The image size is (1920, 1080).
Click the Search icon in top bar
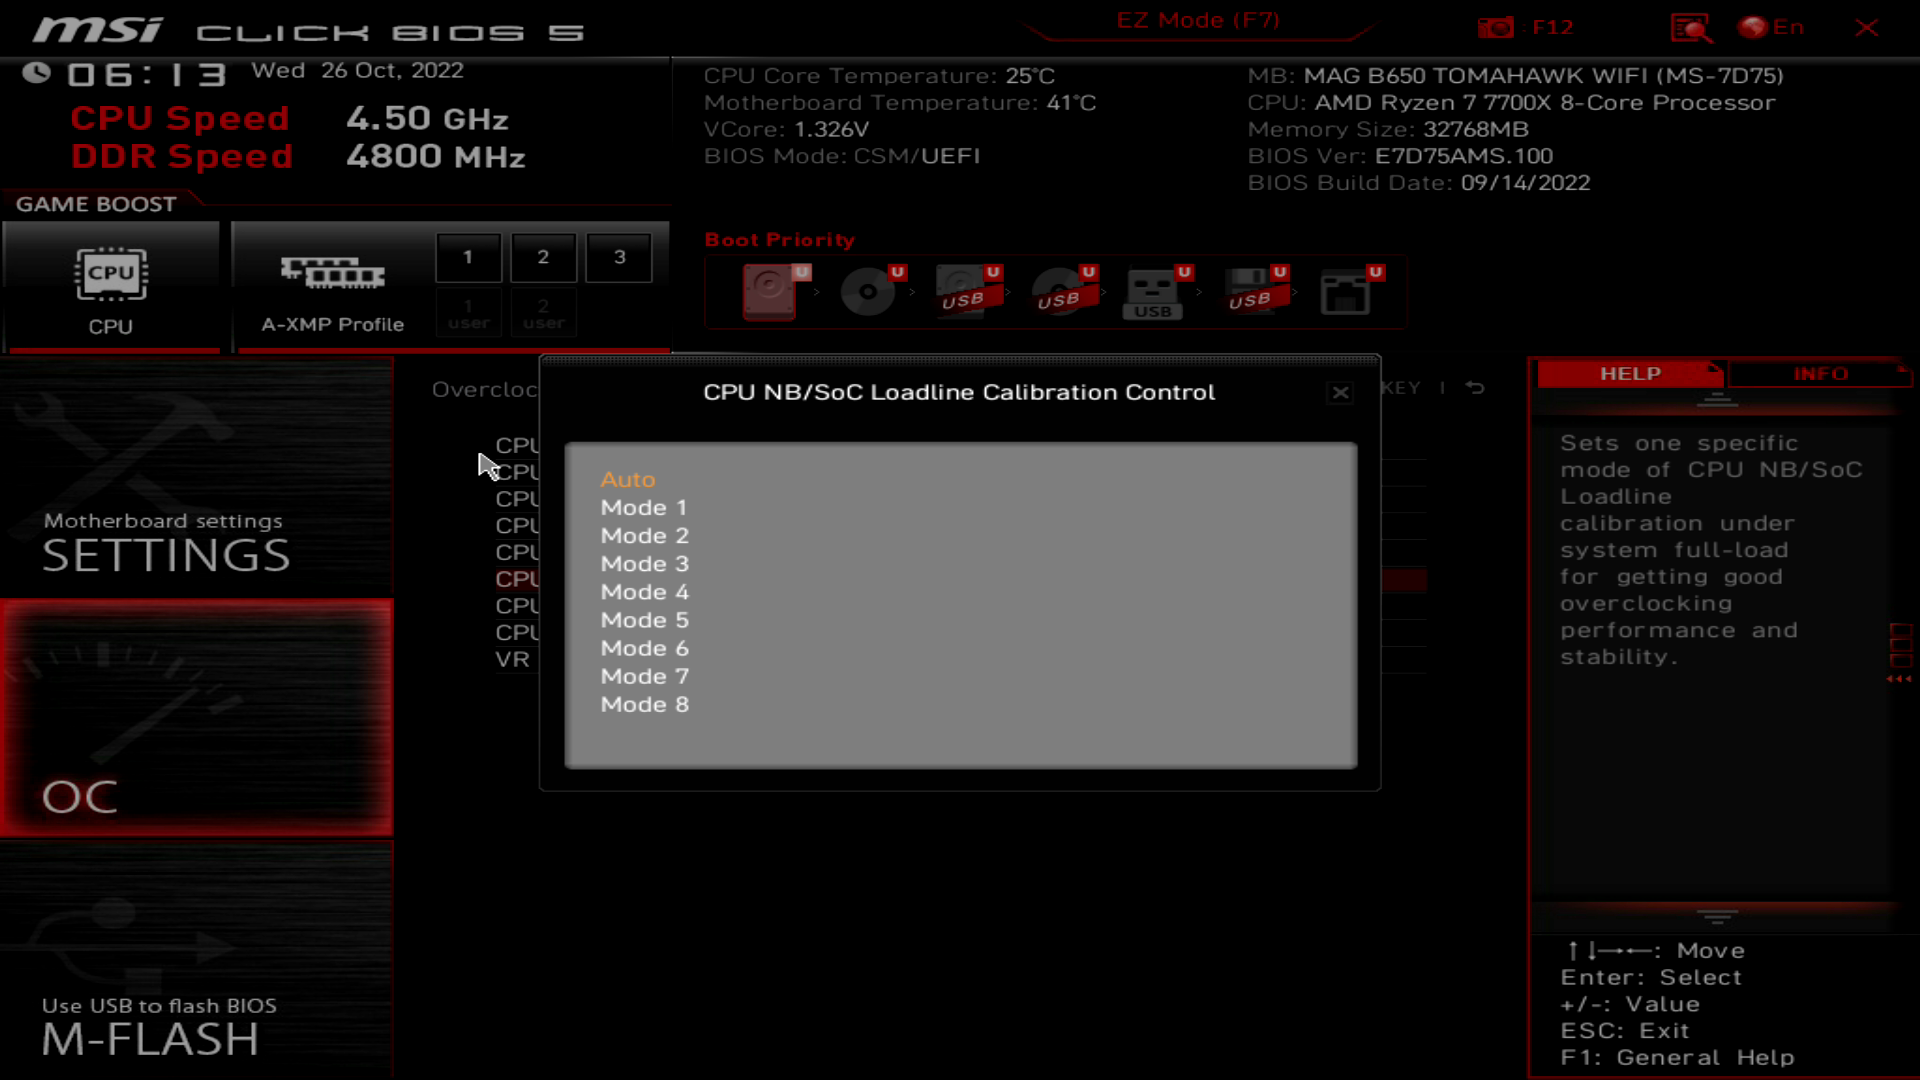(x=1691, y=28)
